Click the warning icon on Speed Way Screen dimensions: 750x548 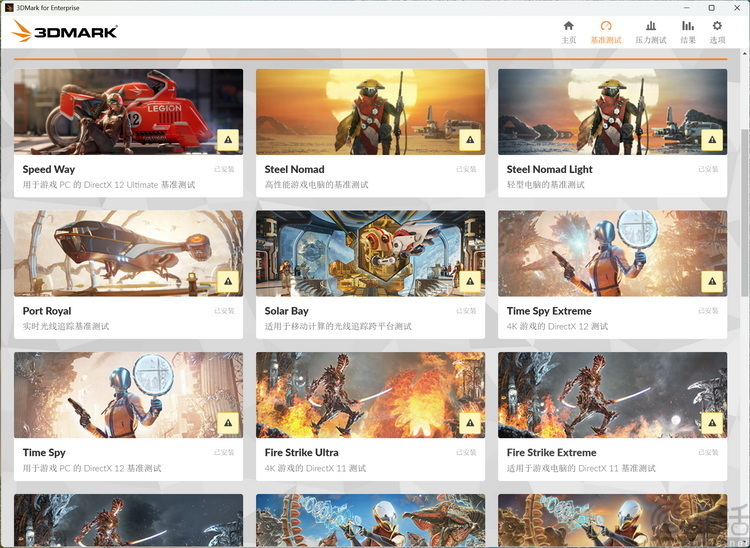228,140
